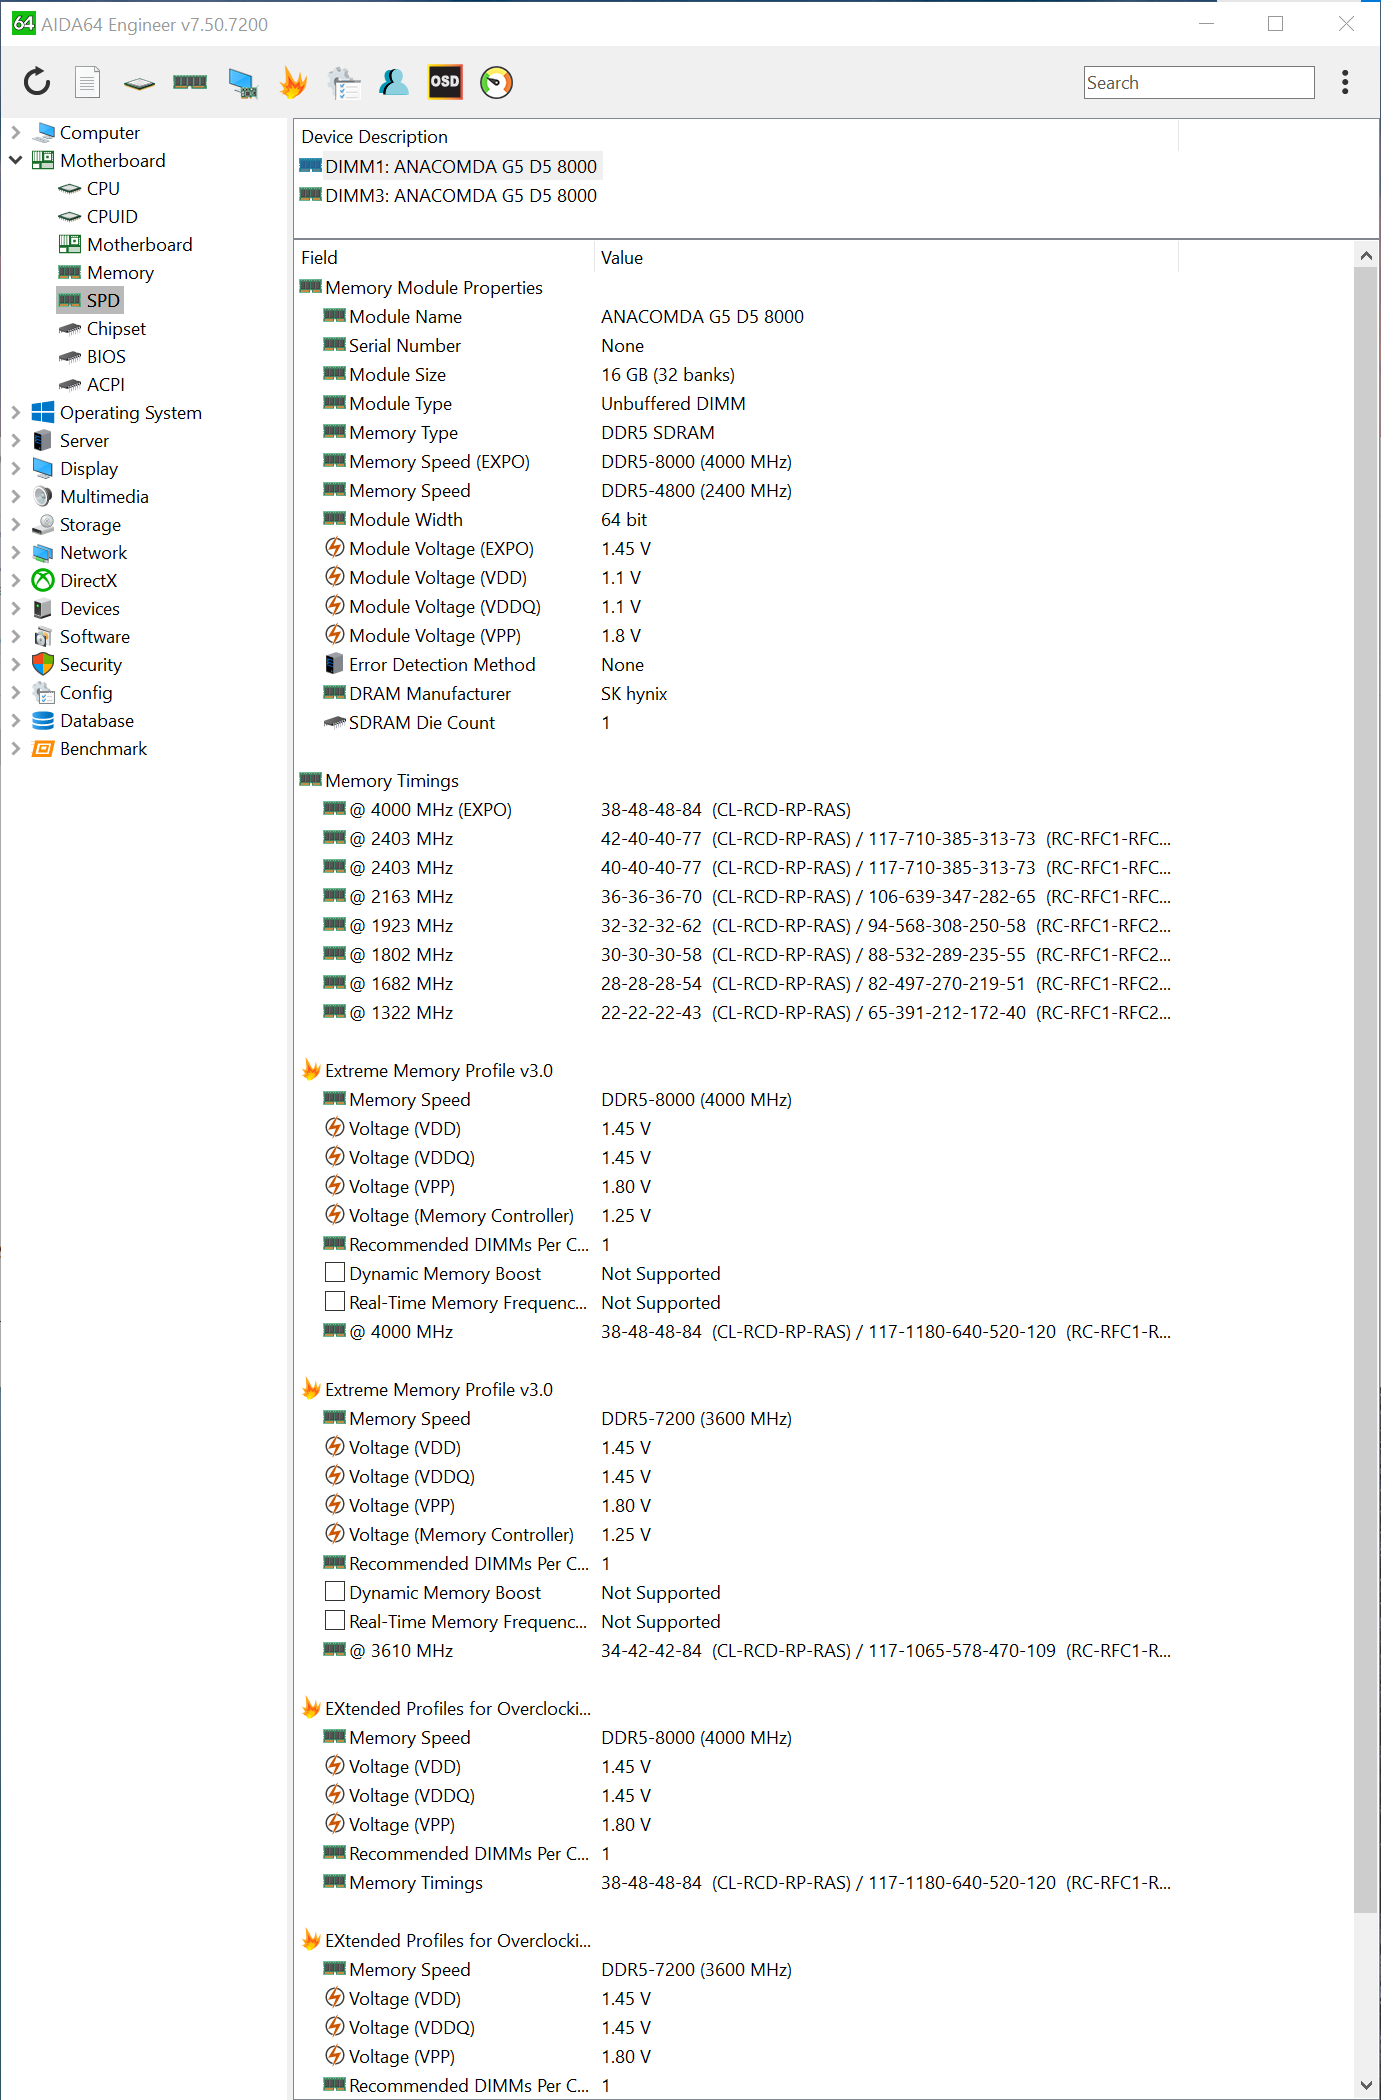
Task: Toggle Dynamic Memory Boost checkbox for DDR5-7200 XMP profile
Action: pyautogui.click(x=335, y=1591)
